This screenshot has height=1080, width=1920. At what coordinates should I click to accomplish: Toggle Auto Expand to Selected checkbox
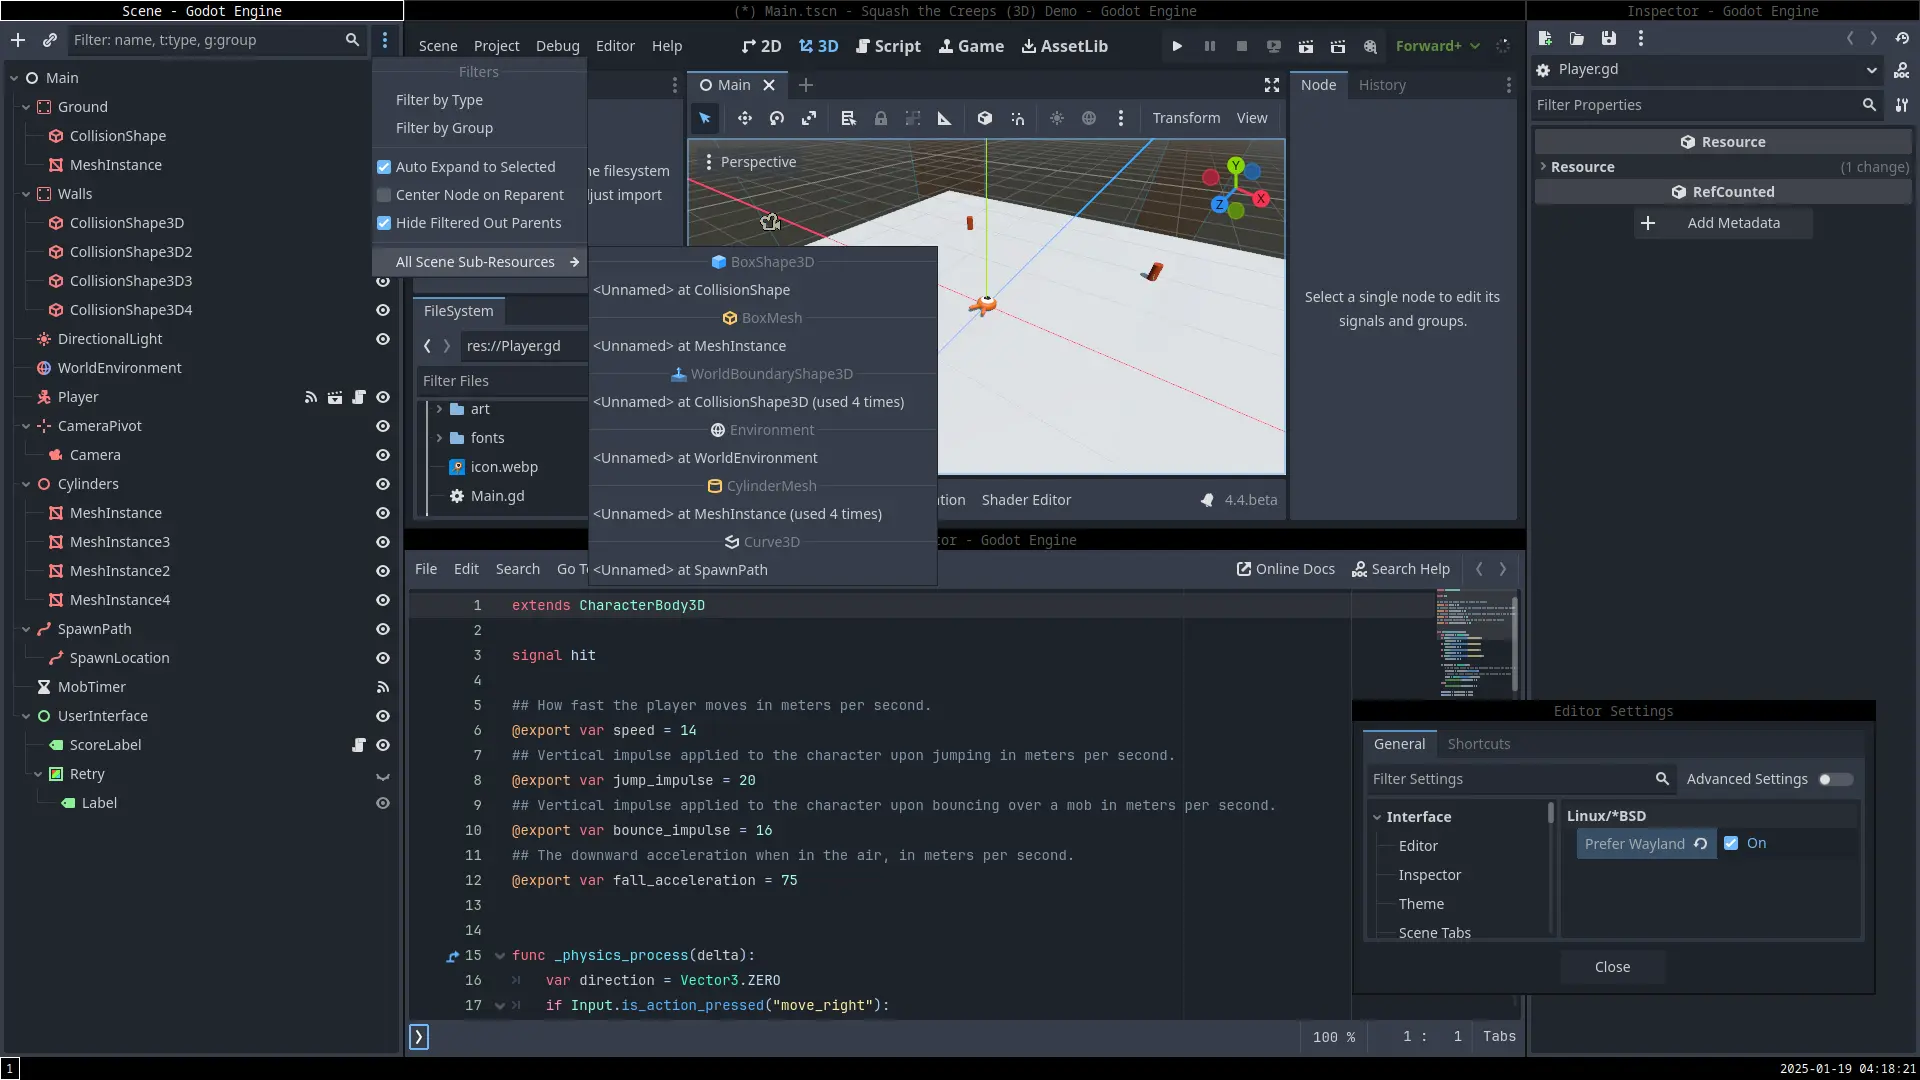point(384,167)
